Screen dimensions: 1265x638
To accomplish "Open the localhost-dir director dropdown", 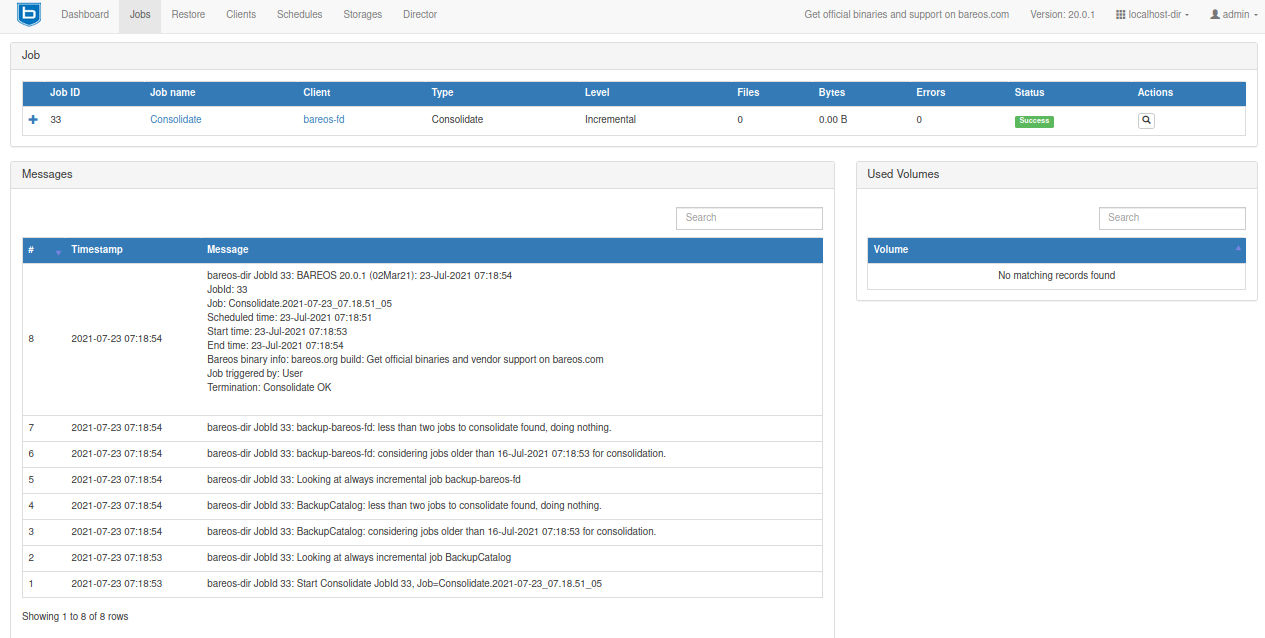I will 1152,15.
